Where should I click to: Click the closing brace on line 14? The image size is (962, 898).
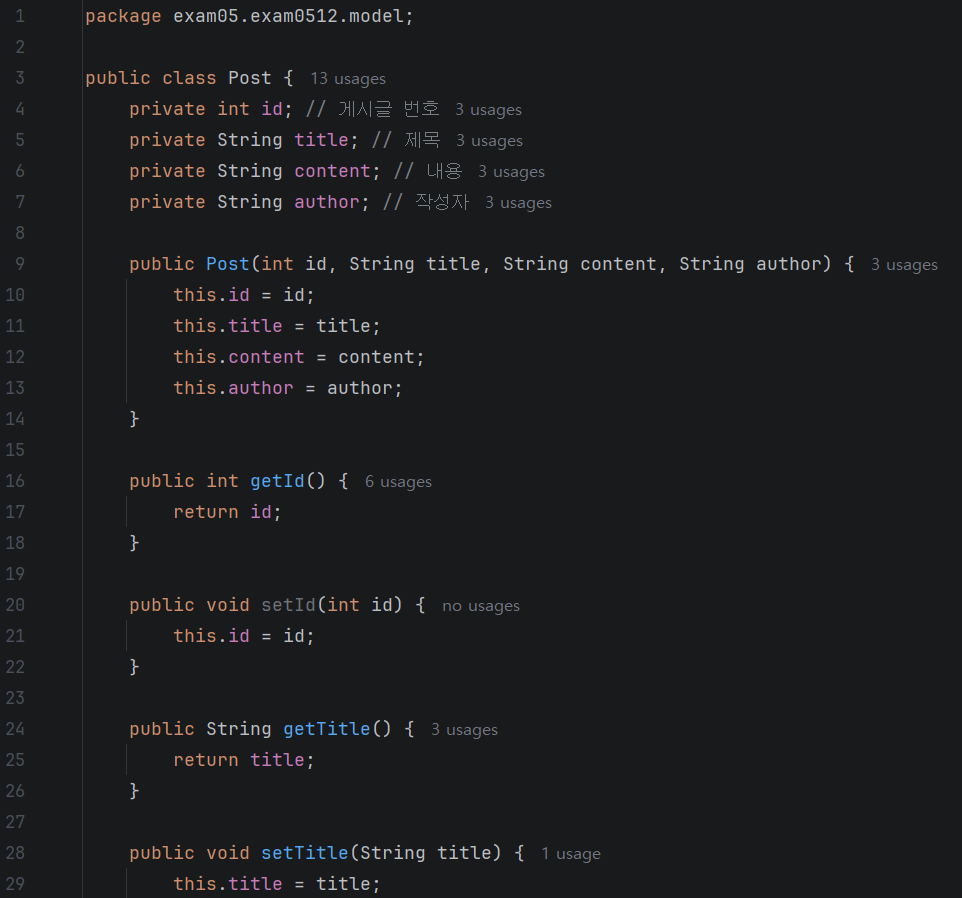[134, 419]
